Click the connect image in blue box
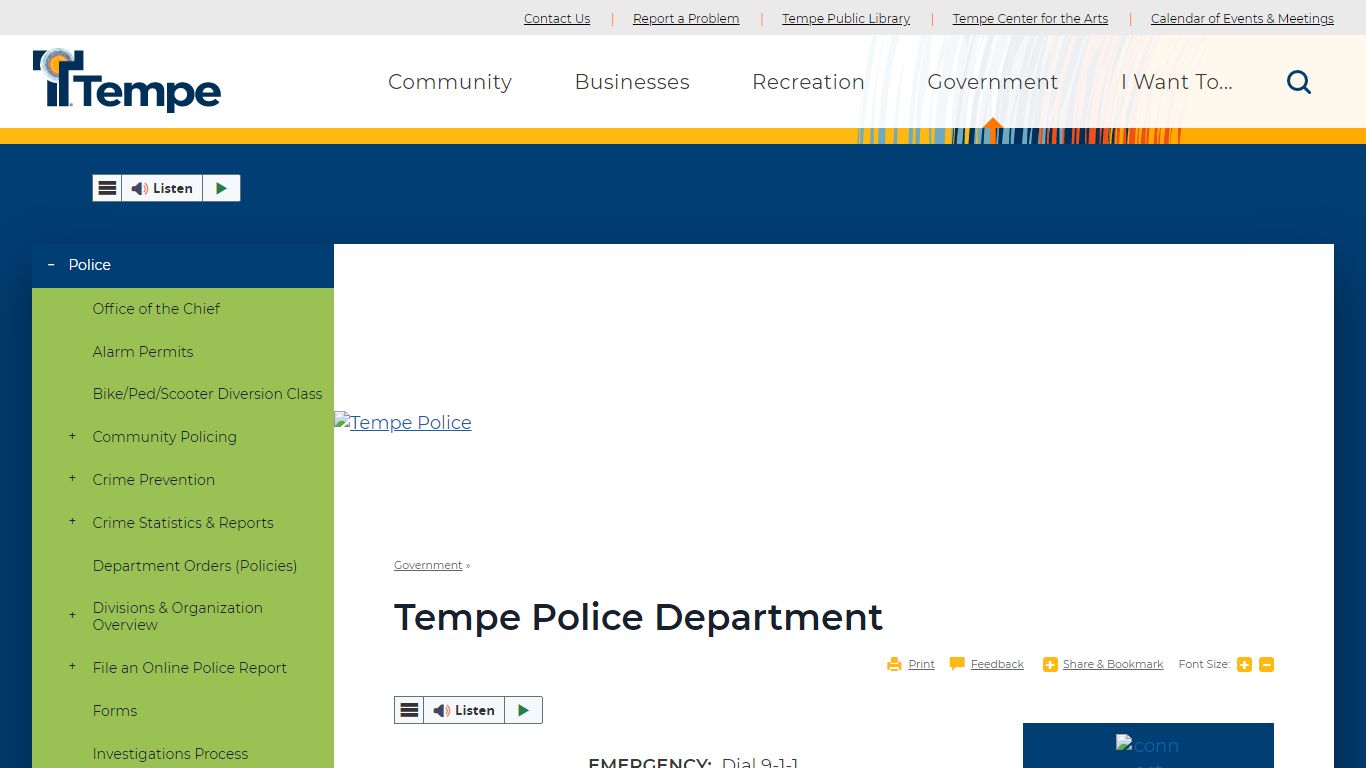Viewport: 1366px width, 768px height. tap(1148, 750)
